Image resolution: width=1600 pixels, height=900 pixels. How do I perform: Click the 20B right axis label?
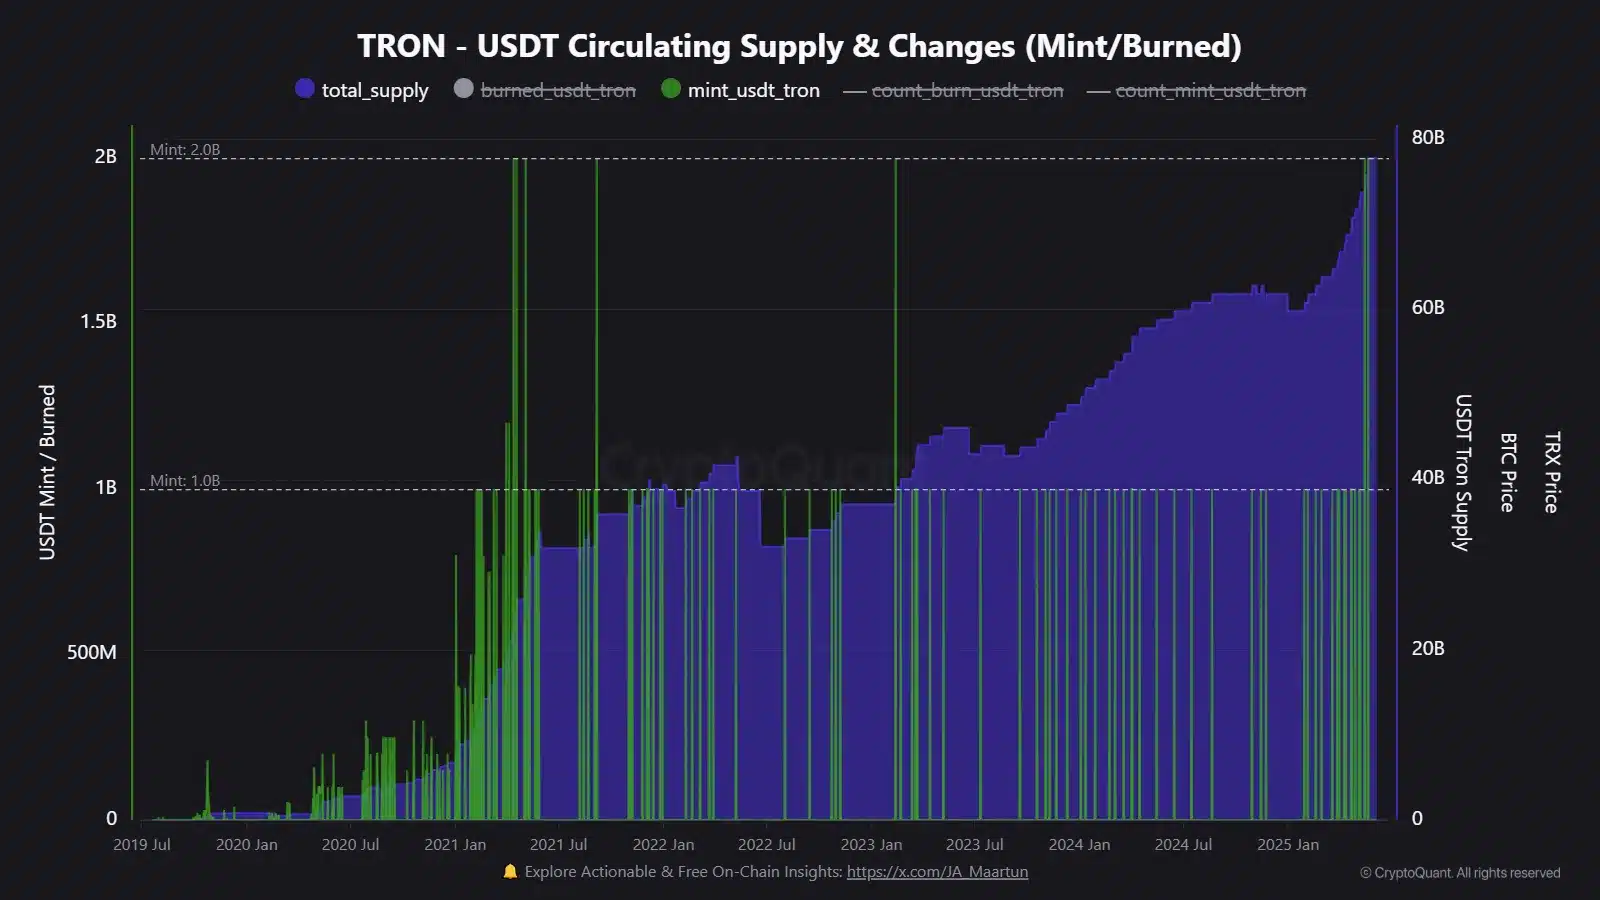pos(1428,648)
